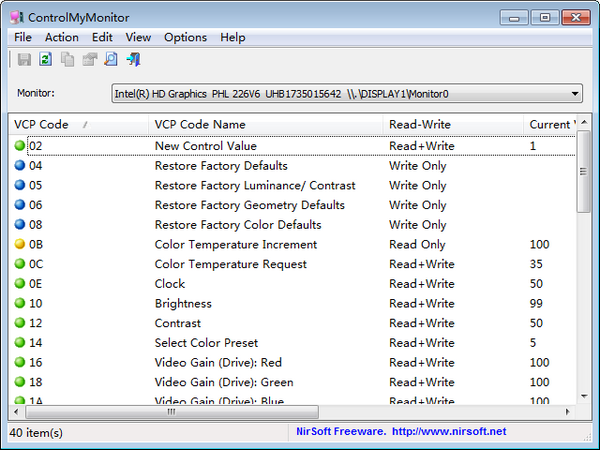Click the Refresh toolbar icon
The image size is (600, 450).
point(45,60)
